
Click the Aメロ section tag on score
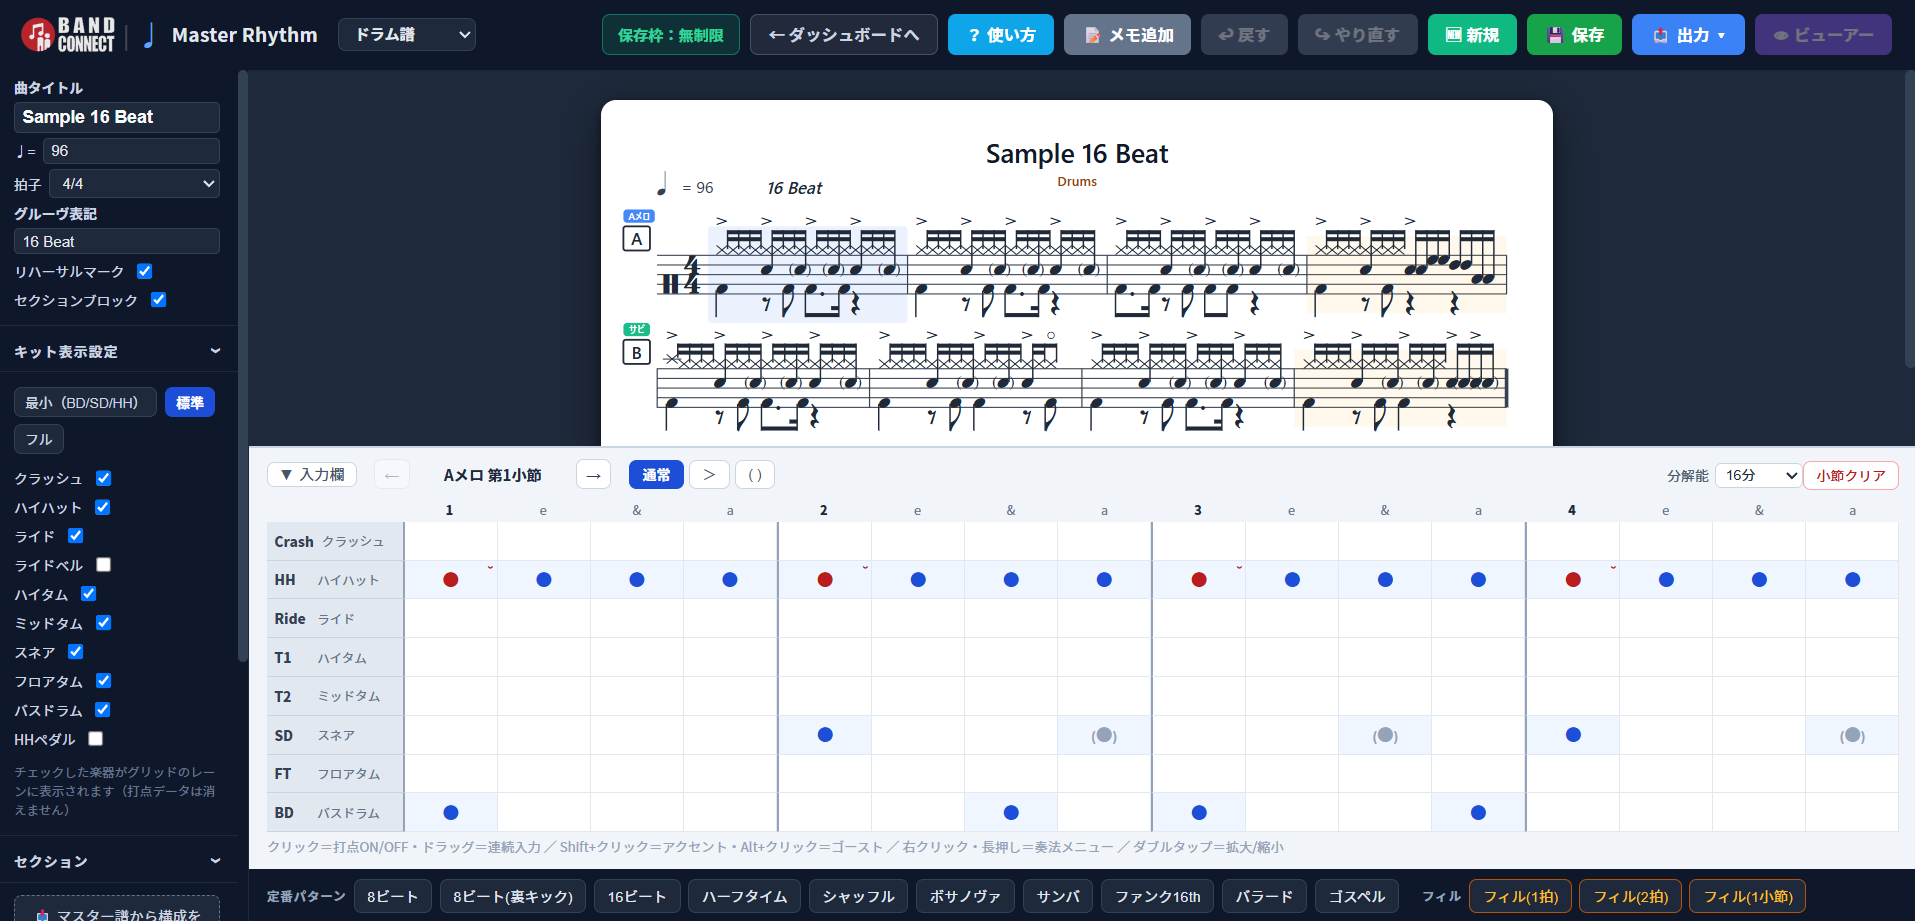pyautogui.click(x=639, y=216)
